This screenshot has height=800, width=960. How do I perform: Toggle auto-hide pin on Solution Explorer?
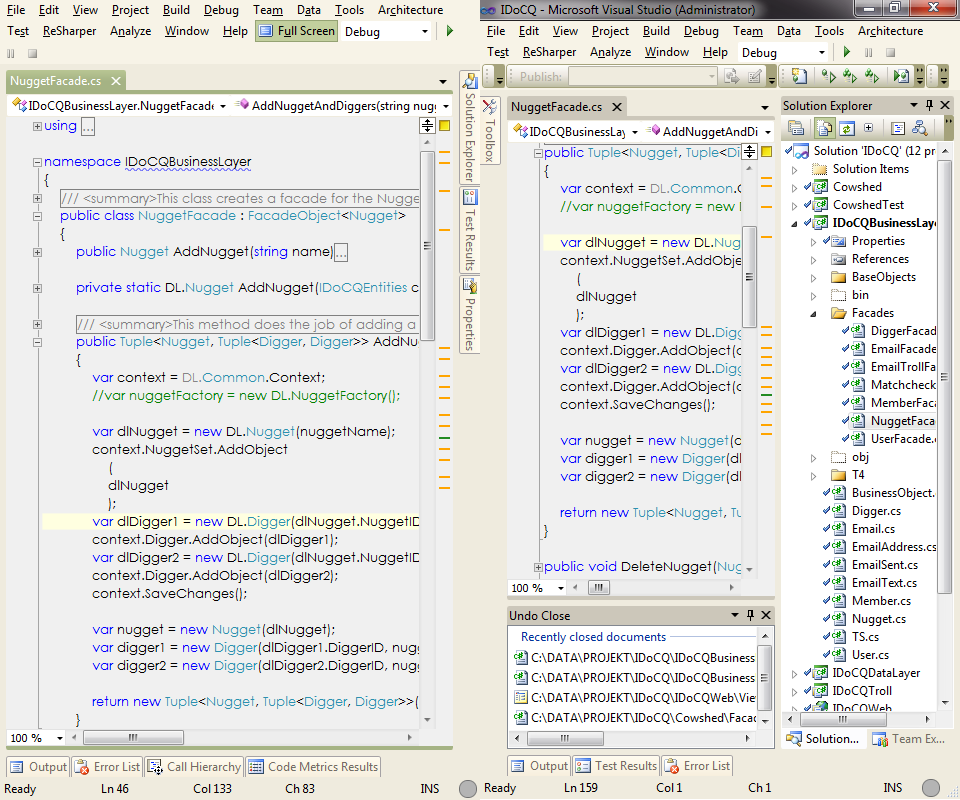pyautogui.click(x=929, y=105)
